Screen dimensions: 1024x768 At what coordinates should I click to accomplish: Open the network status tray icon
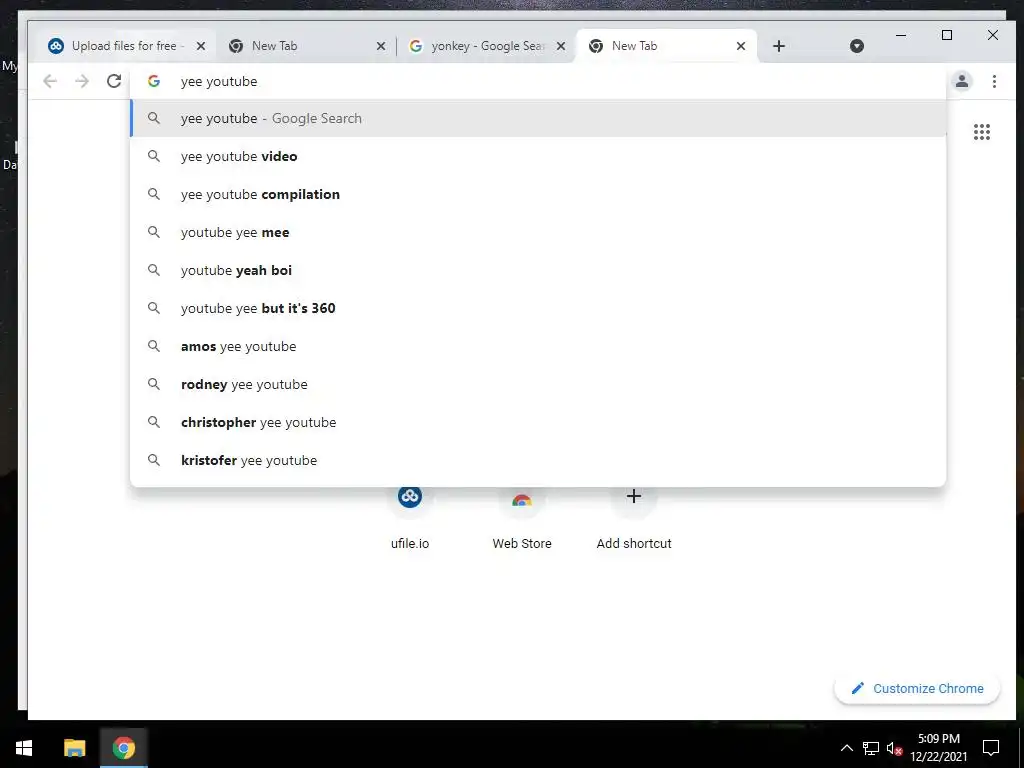[x=871, y=748]
